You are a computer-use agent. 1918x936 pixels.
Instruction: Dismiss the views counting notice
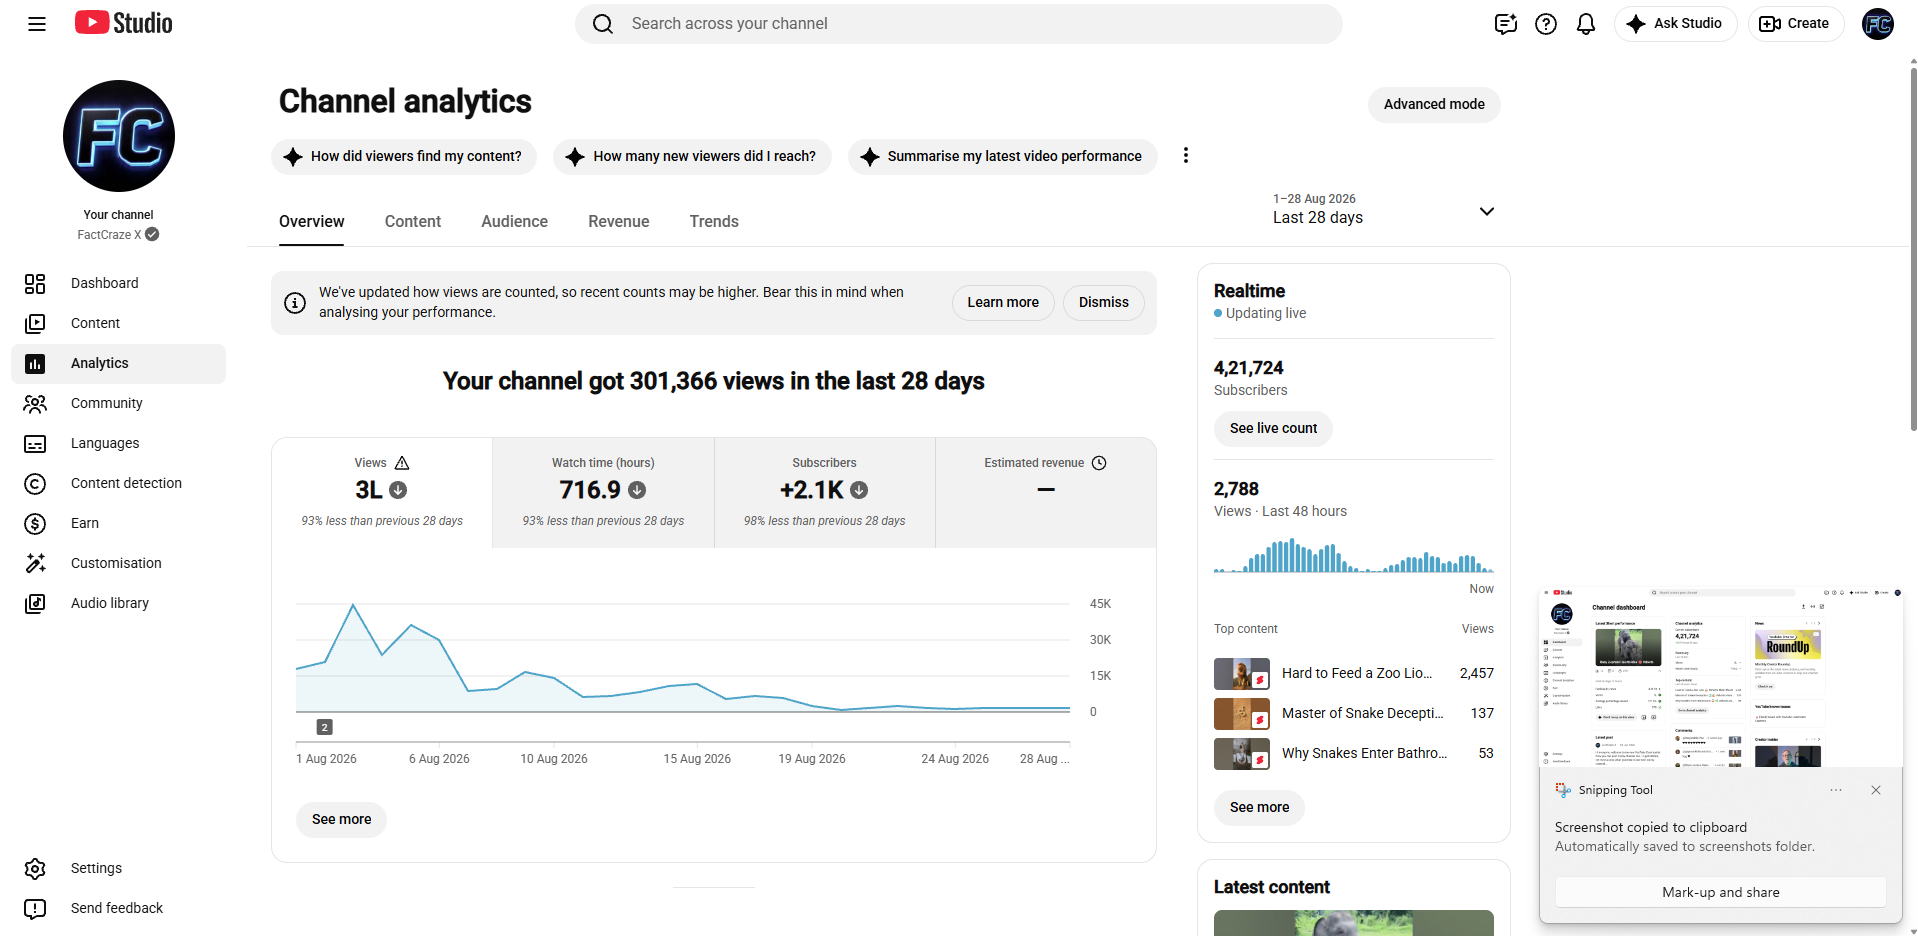tap(1104, 303)
